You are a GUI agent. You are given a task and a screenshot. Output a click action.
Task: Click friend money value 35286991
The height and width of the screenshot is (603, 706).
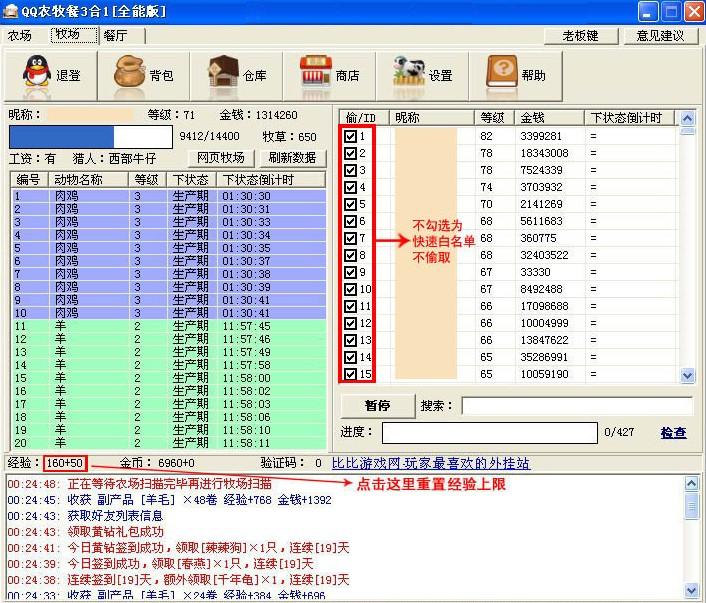(x=544, y=358)
